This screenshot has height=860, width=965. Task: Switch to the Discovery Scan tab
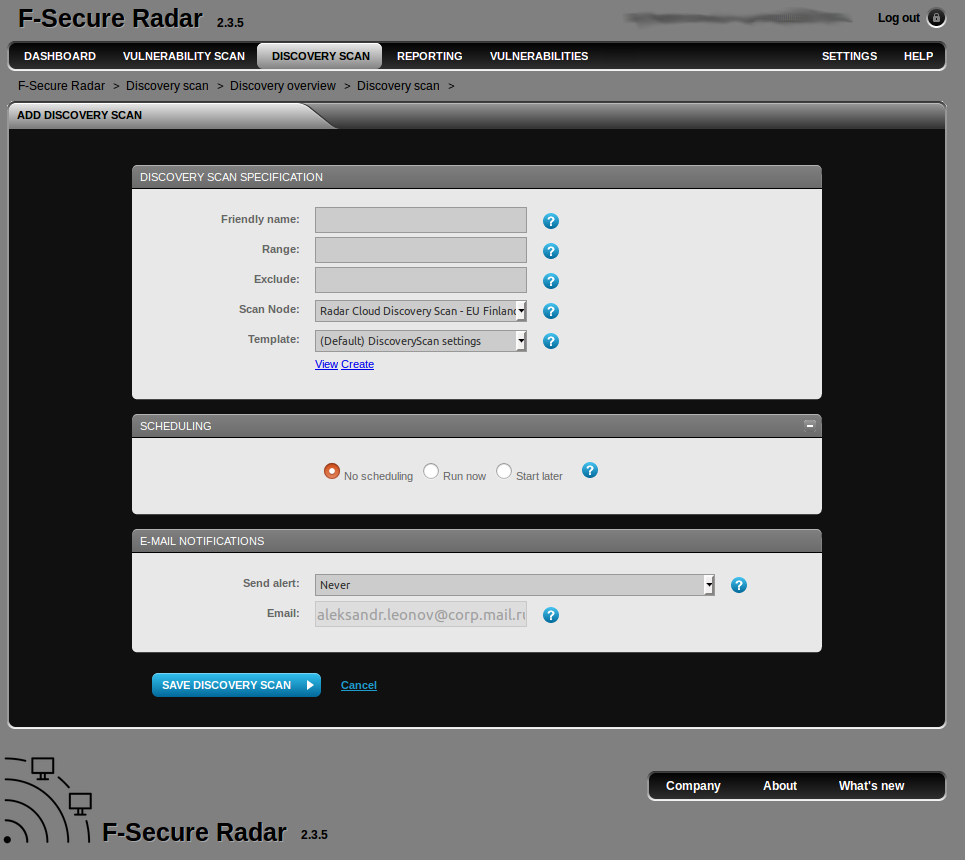pyautogui.click(x=321, y=56)
